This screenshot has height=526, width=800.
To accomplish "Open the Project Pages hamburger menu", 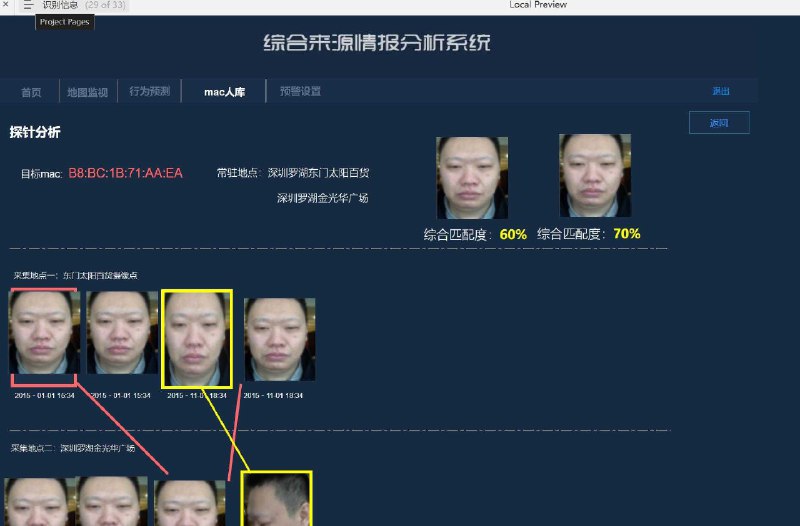I will click(28, 5).
